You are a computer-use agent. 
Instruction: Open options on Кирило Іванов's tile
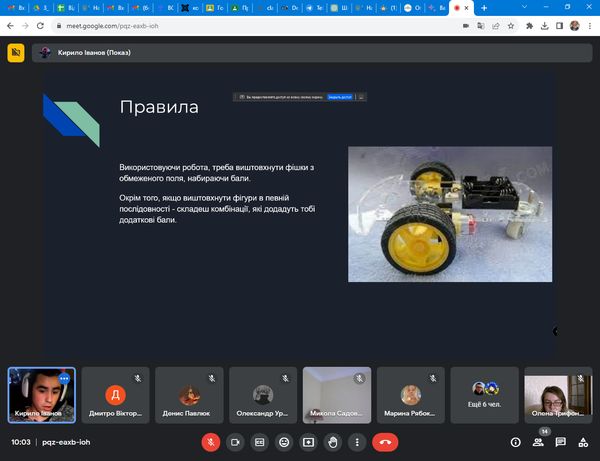point(64,378)
